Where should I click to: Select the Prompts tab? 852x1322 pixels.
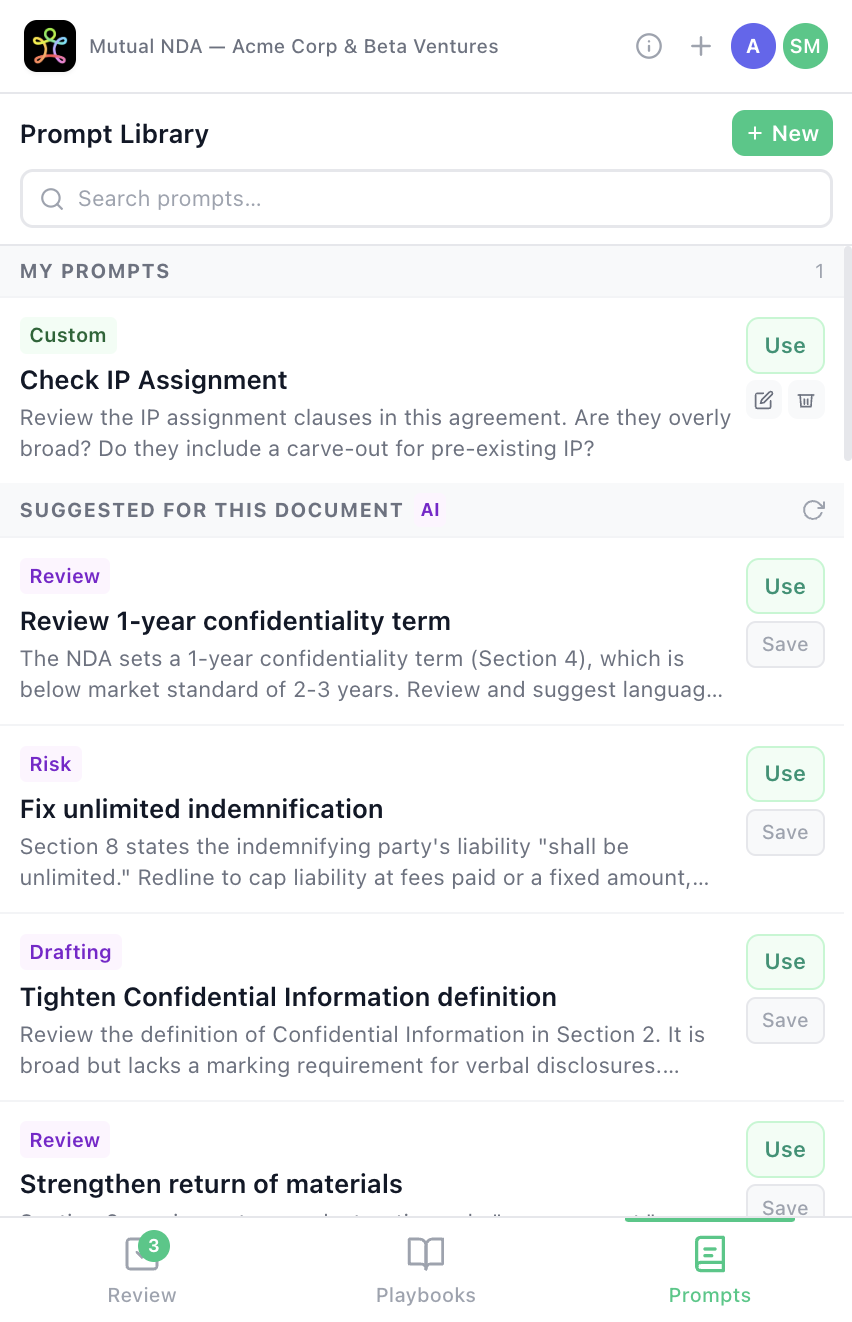click(709, 1270)
